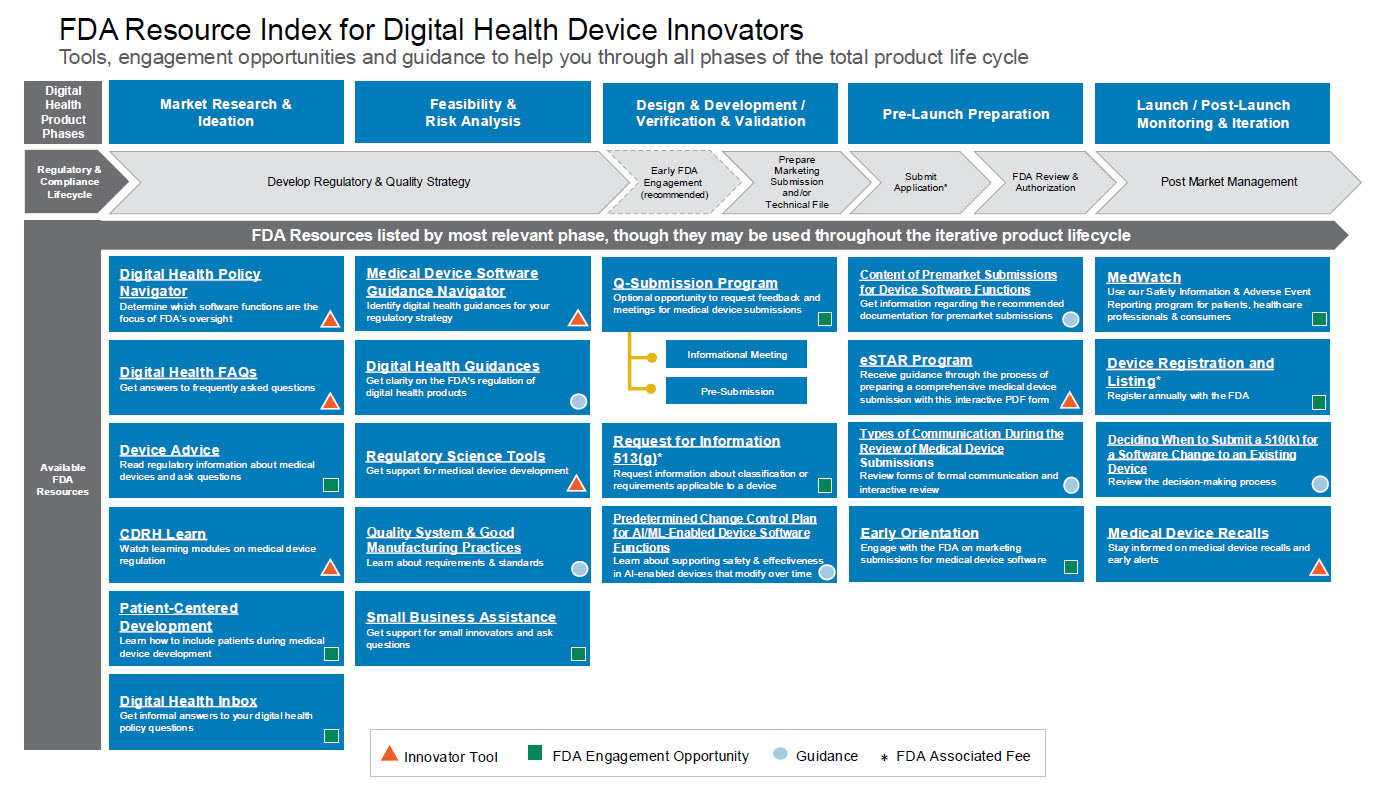Click orange triangle on Medical Device Software Guidance Navigator card

(x=577, y=318)
